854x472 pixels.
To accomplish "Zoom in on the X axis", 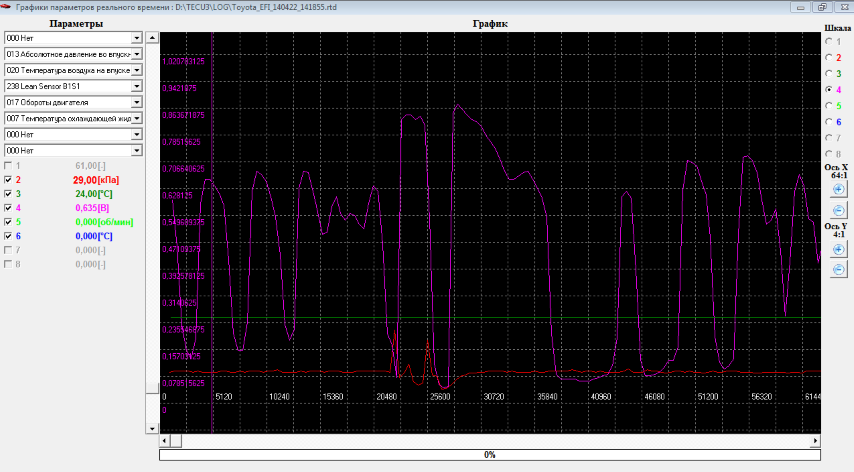I will (838, 191).
